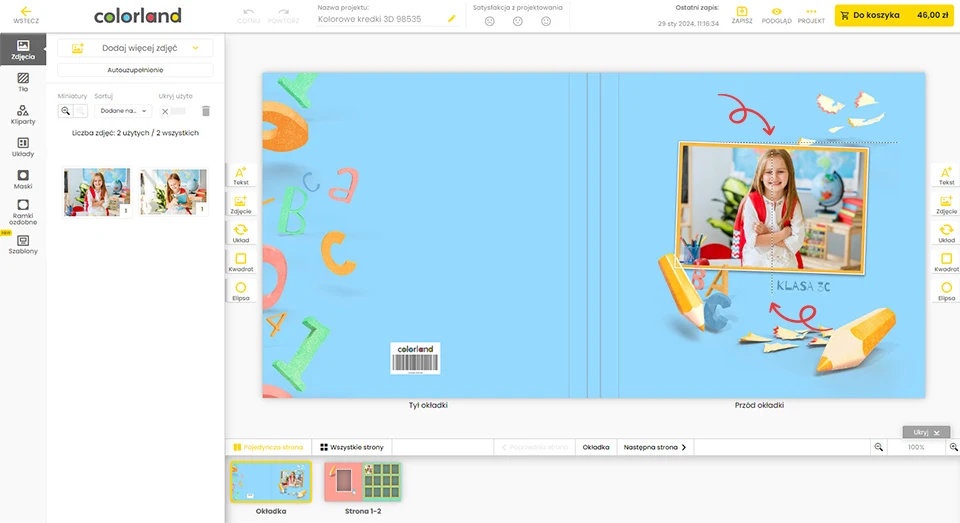Open the Ramki ozdobne panel
This screenshot has width=960, height=523.
[x=23, y=212]
